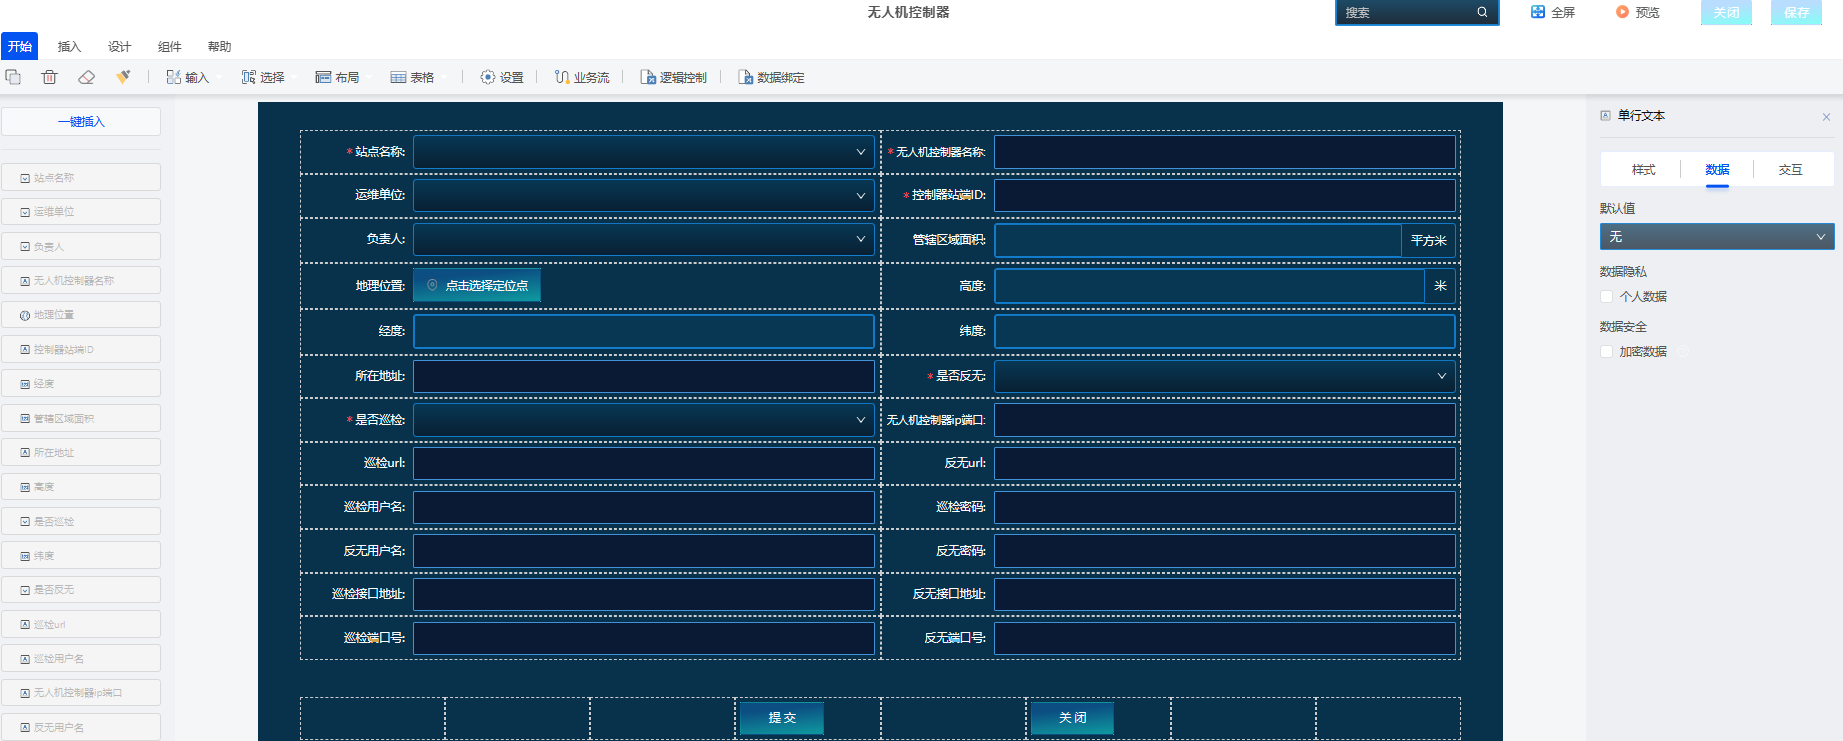
Task: Click the 经度 input field
Action: point(644,331)
